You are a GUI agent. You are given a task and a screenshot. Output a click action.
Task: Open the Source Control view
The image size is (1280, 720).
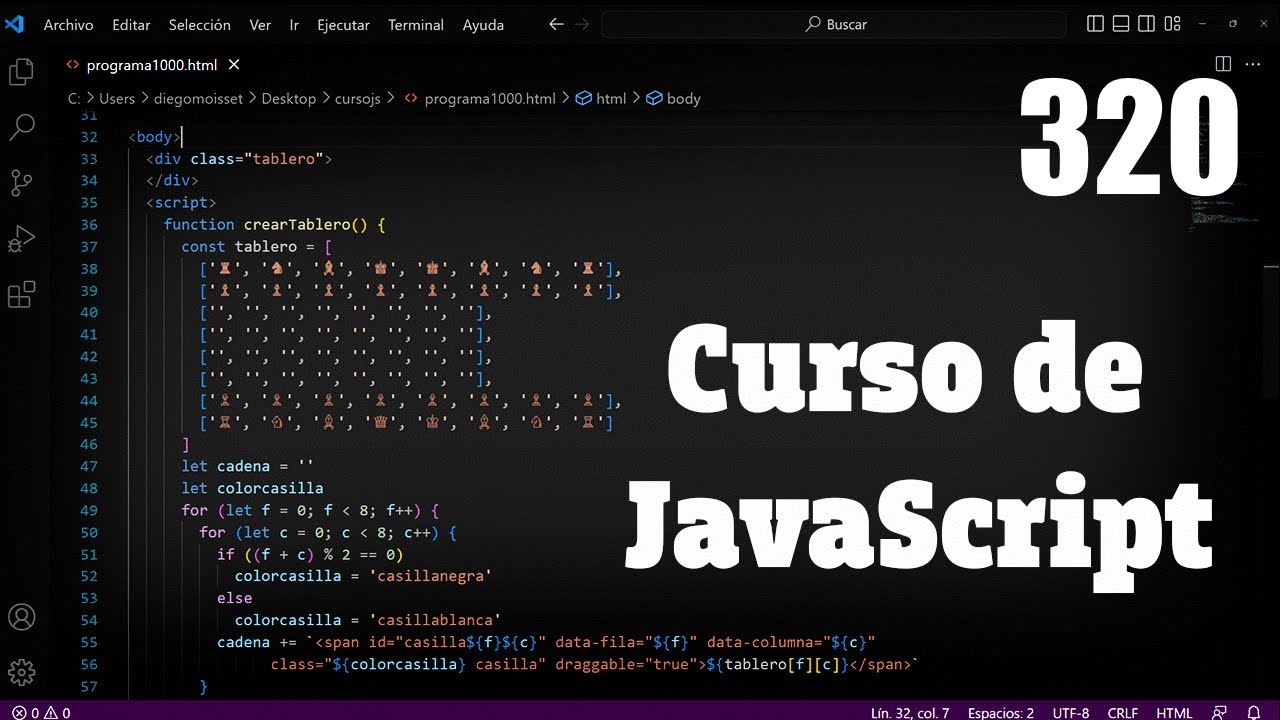click(21, 183)
